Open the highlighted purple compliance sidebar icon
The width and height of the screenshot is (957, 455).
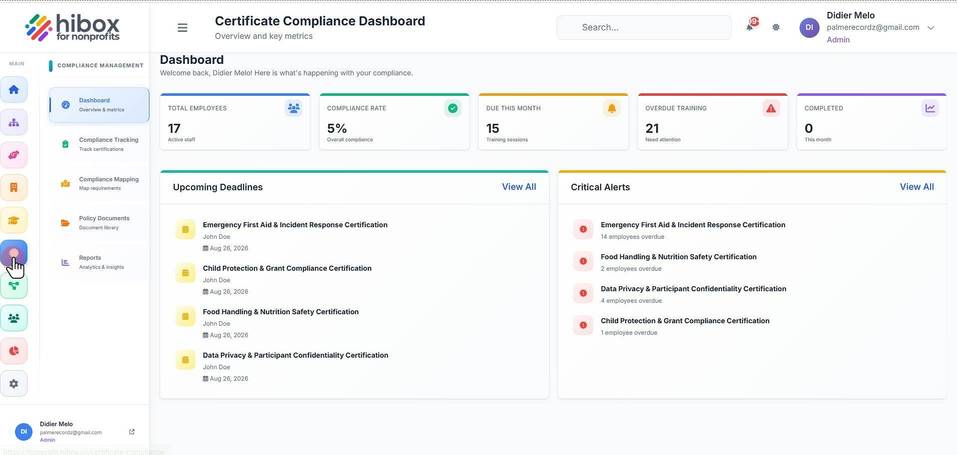[x=14, y=253]
